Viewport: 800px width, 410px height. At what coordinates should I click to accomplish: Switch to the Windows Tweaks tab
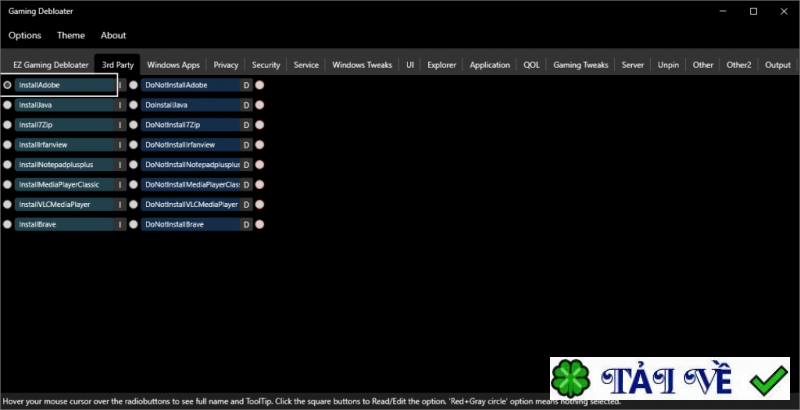point(362,65)
